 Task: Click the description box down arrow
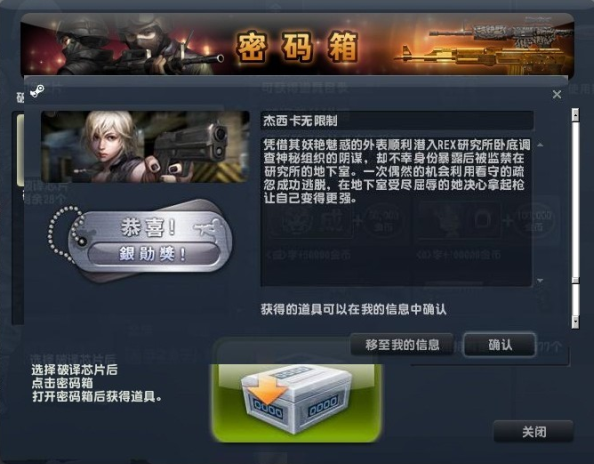pos(540,280)
